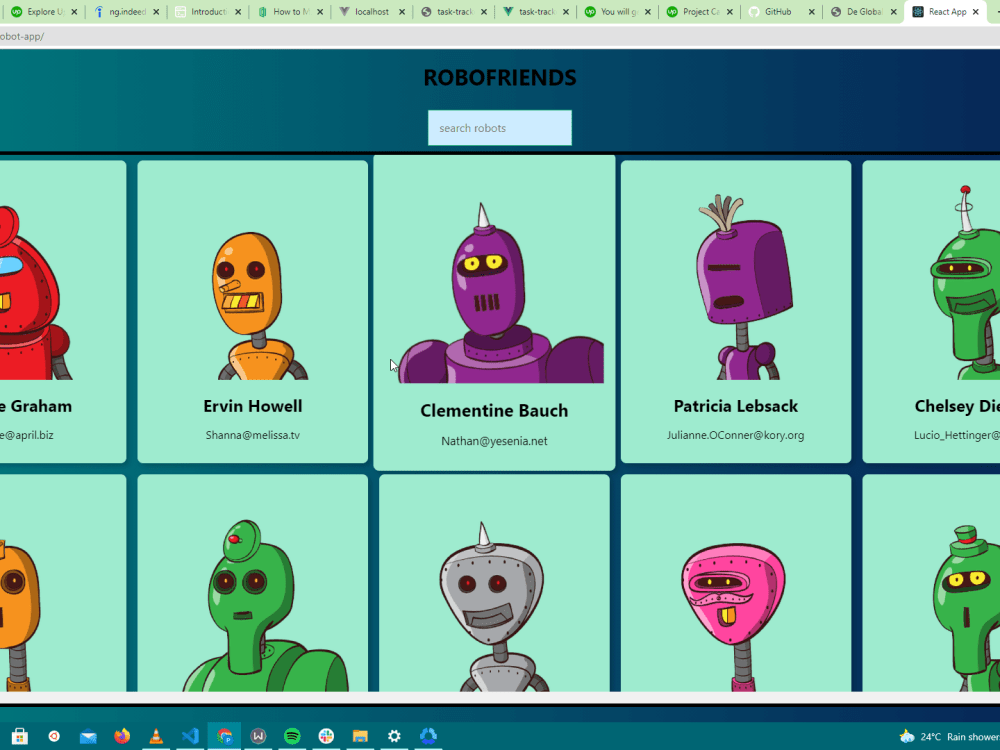Open the blue recycle-arrows taskbar app
Screen dimensions: 1000x750
tap(429, 736)
